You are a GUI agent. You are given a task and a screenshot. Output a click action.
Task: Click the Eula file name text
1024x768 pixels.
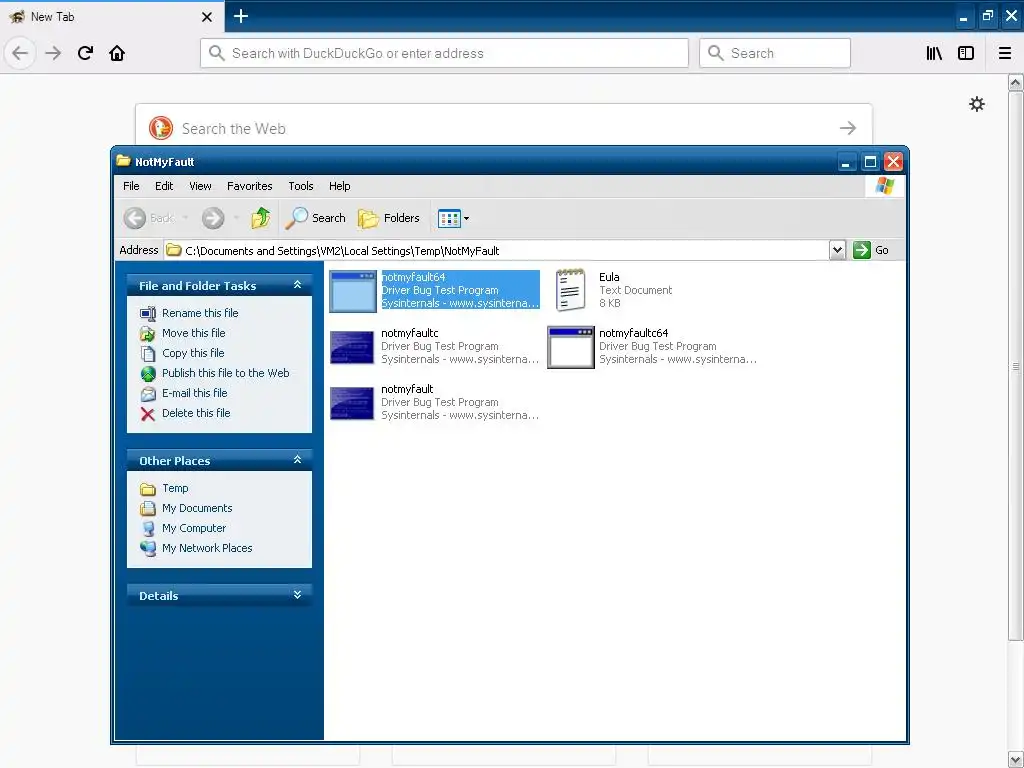[609, 277]
